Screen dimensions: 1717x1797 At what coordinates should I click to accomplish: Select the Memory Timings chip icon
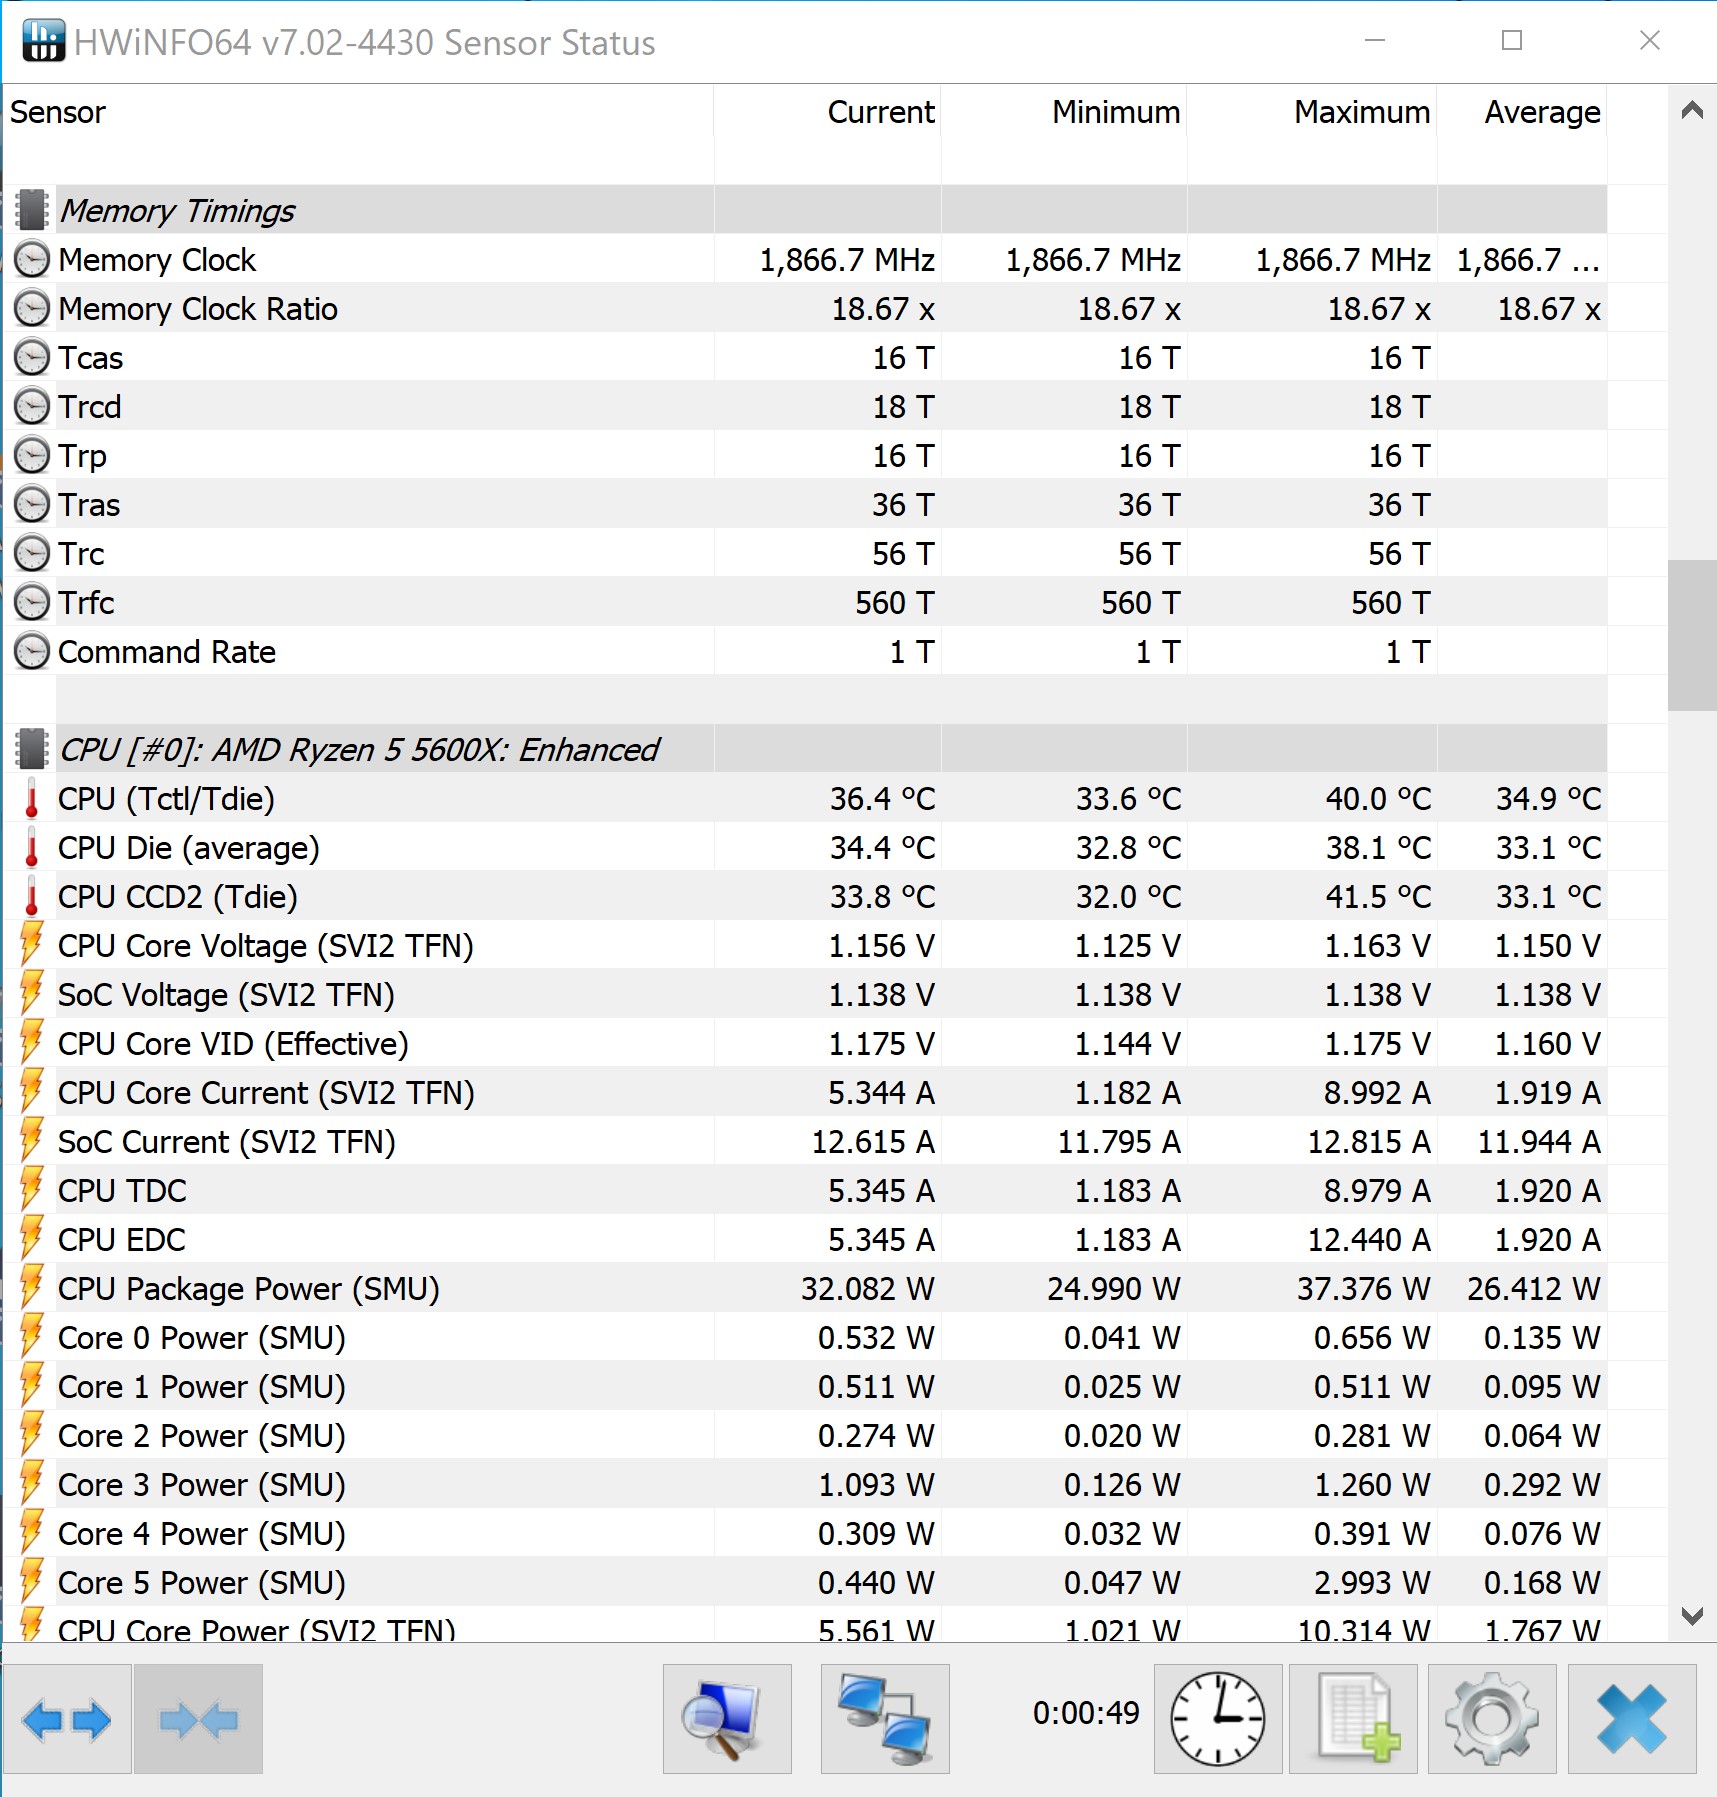point(32,210)
